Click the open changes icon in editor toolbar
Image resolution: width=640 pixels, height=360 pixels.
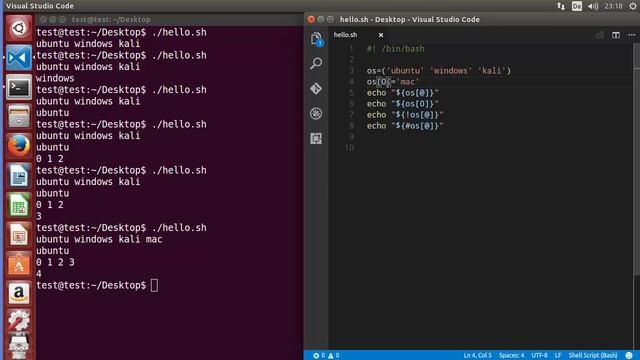coord(600,35)
